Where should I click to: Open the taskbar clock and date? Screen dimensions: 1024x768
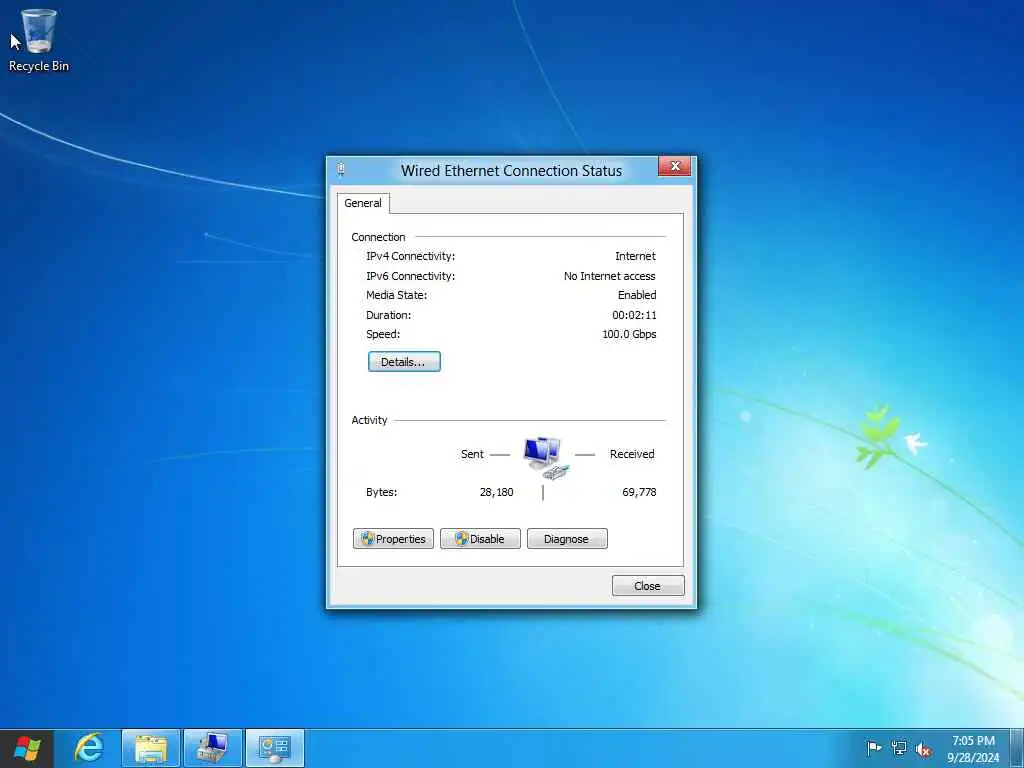973,749
